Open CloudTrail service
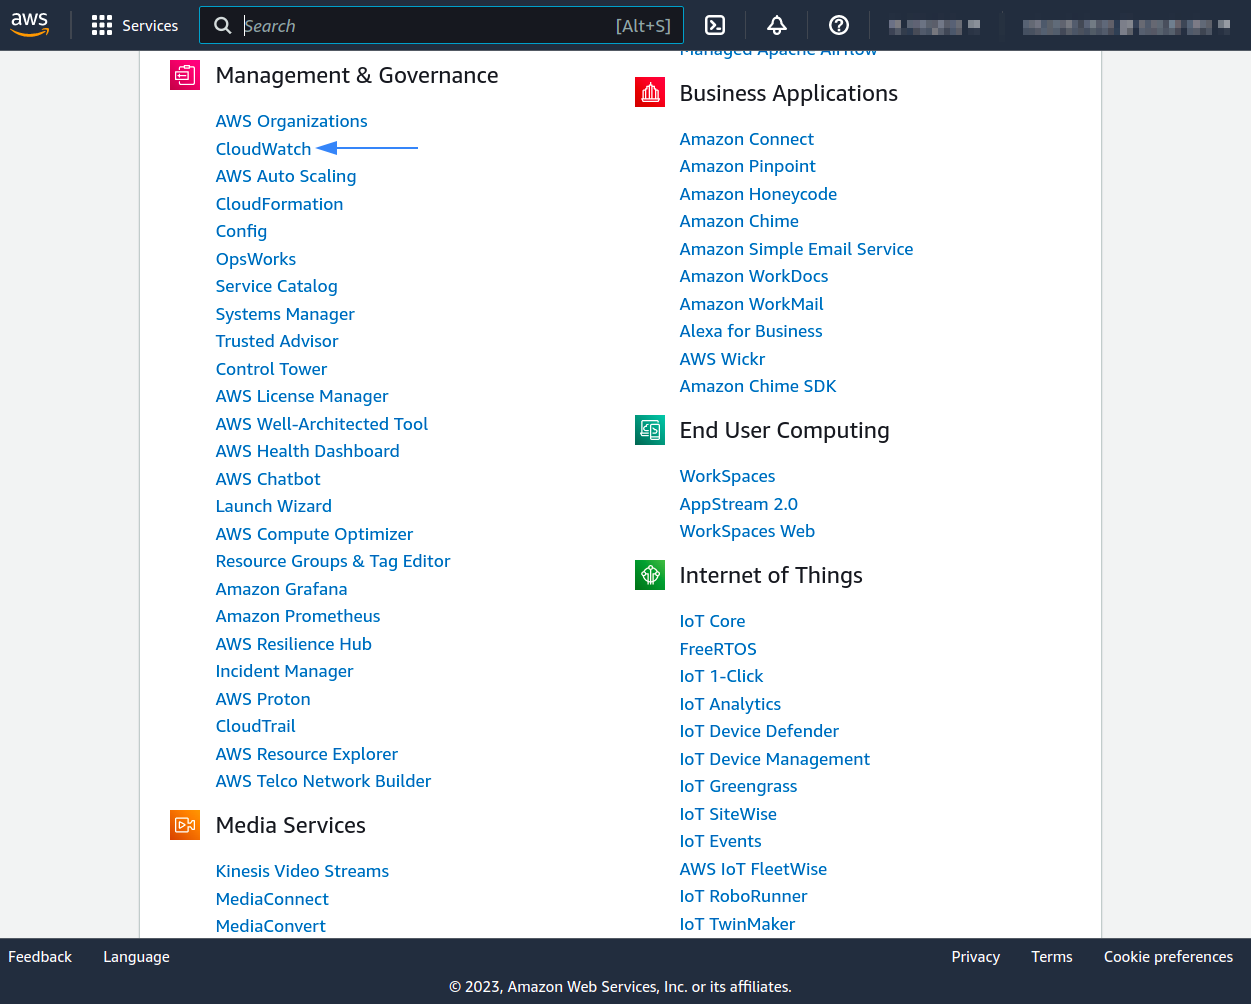 [x=255, y=726]
